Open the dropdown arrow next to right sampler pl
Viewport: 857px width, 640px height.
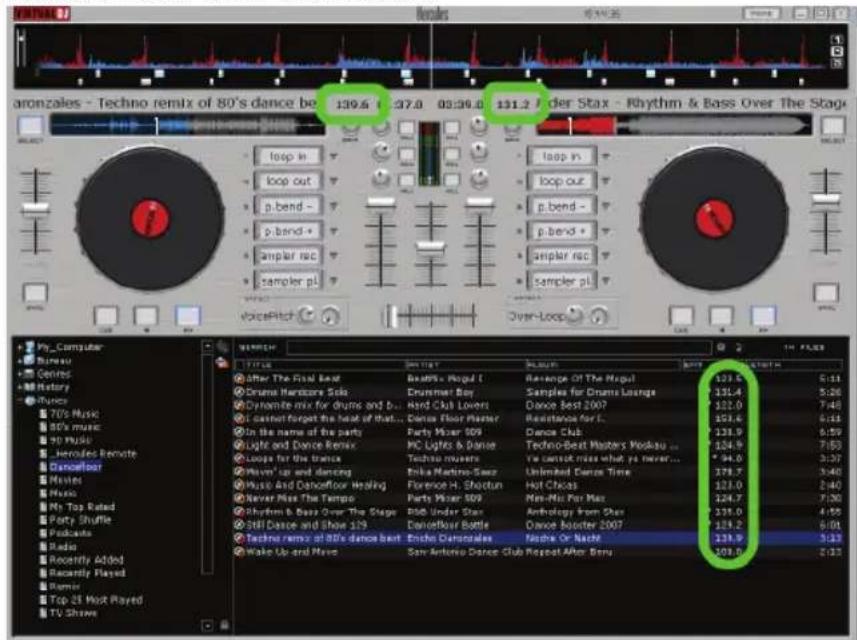click(606, 281)
